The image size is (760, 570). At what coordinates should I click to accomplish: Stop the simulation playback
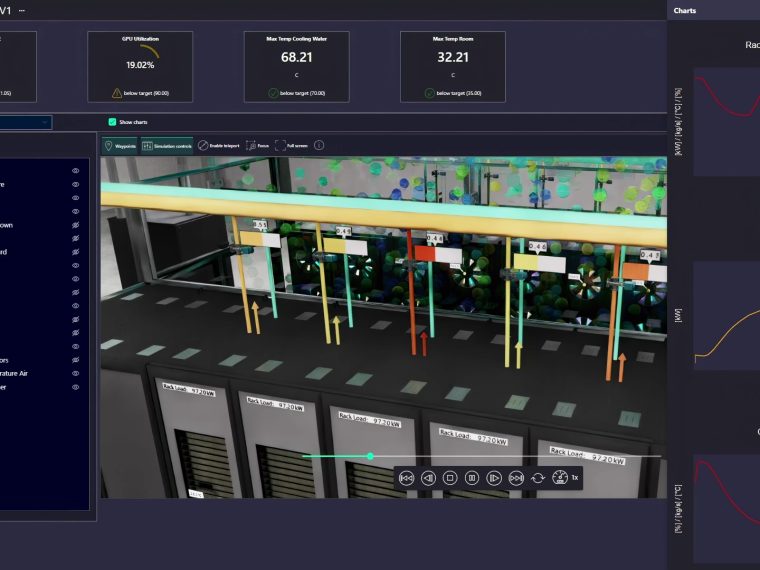450,478
